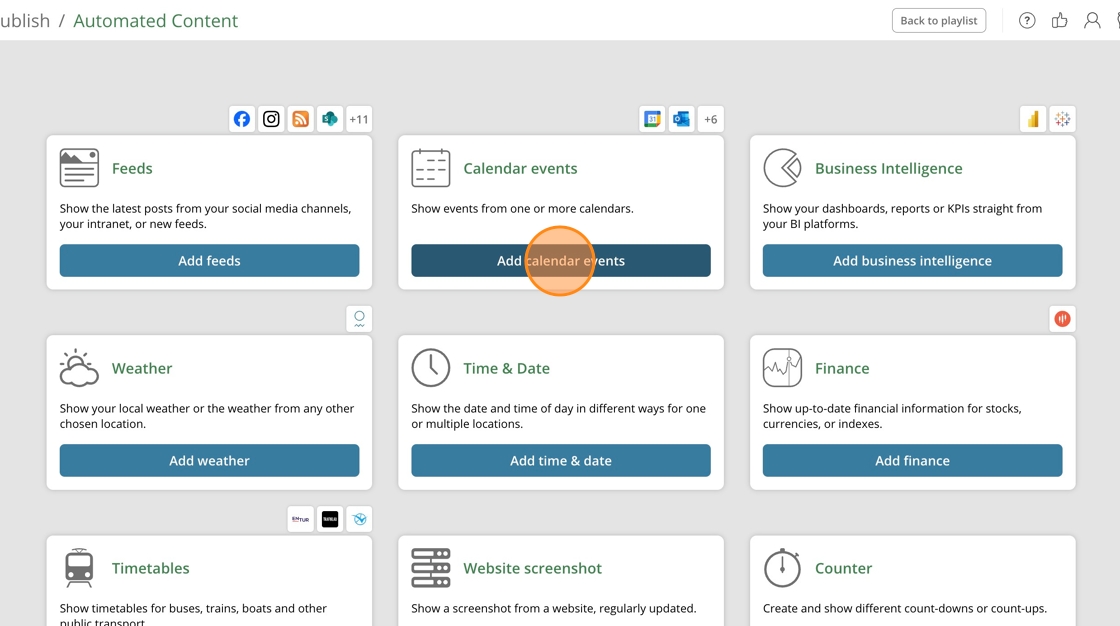
Task: Click the SharePoint icon above Feeds
Action: 330,119
